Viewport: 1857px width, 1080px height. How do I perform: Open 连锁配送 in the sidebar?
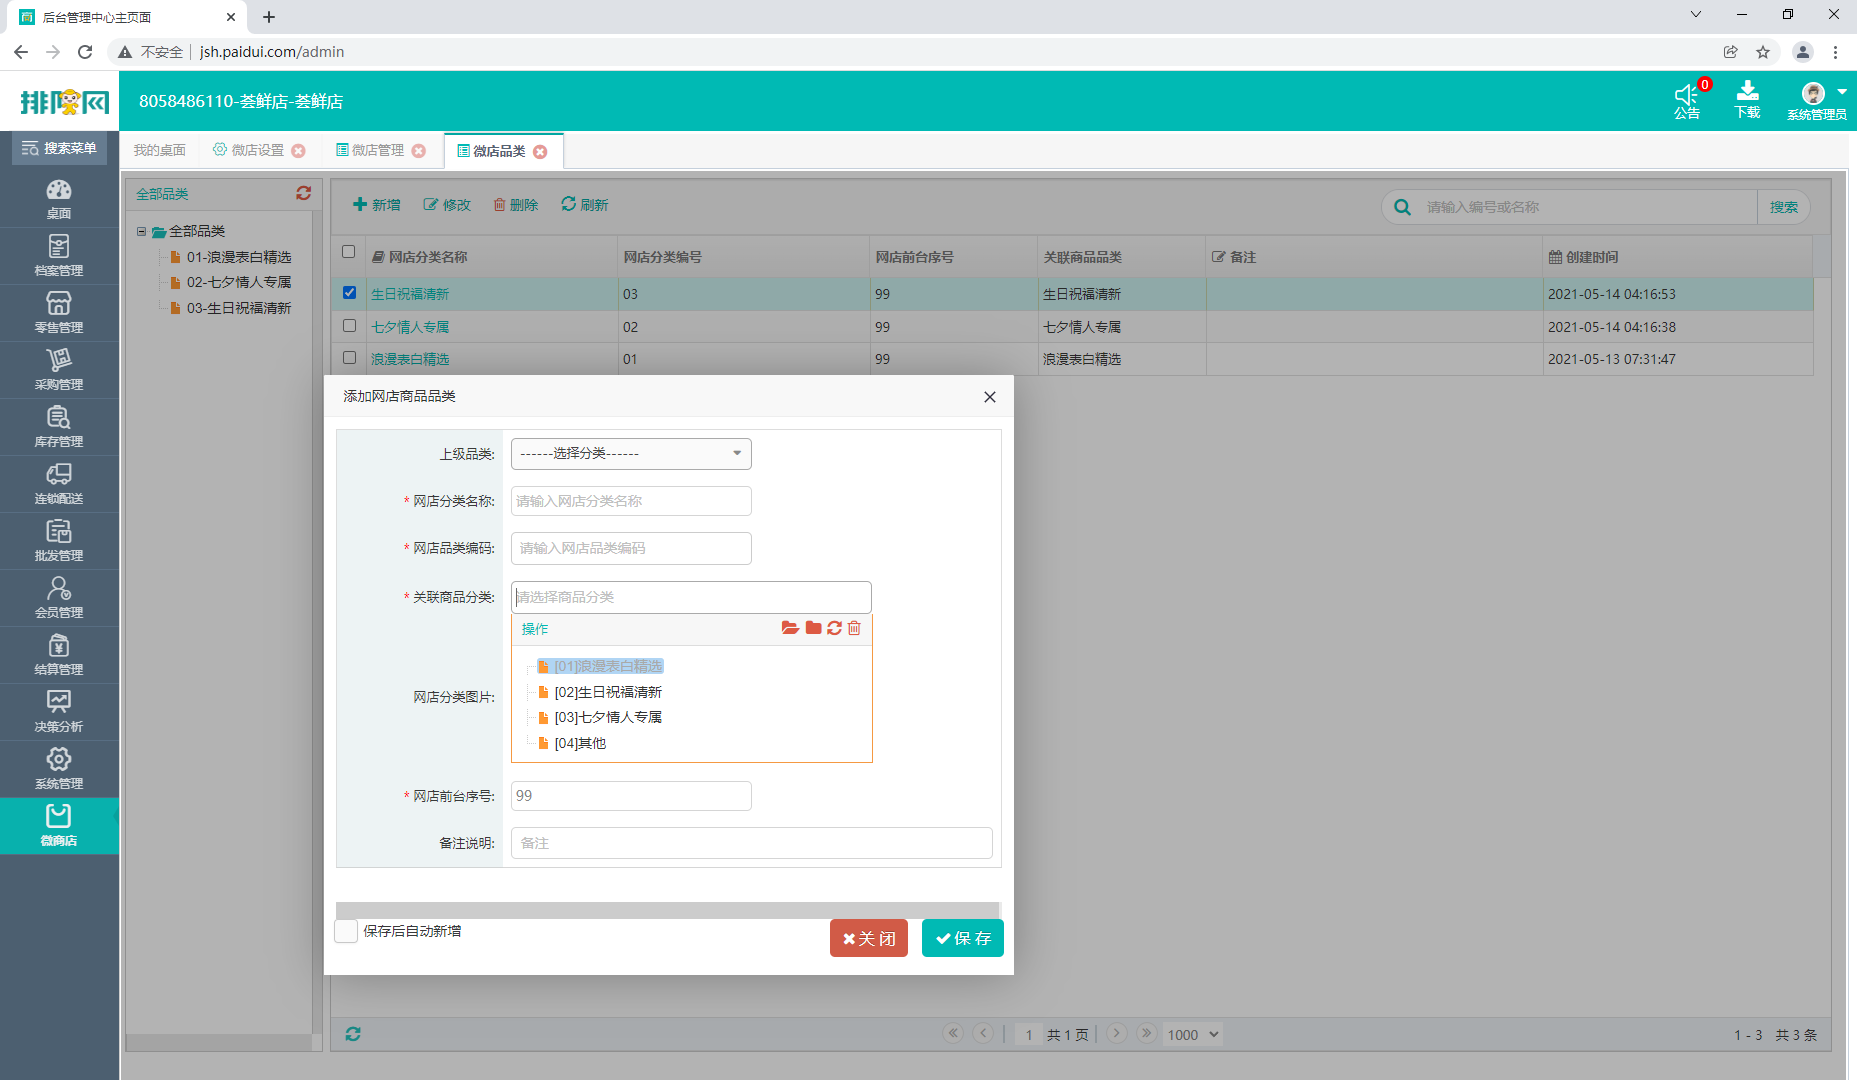[x=59, y=484]
